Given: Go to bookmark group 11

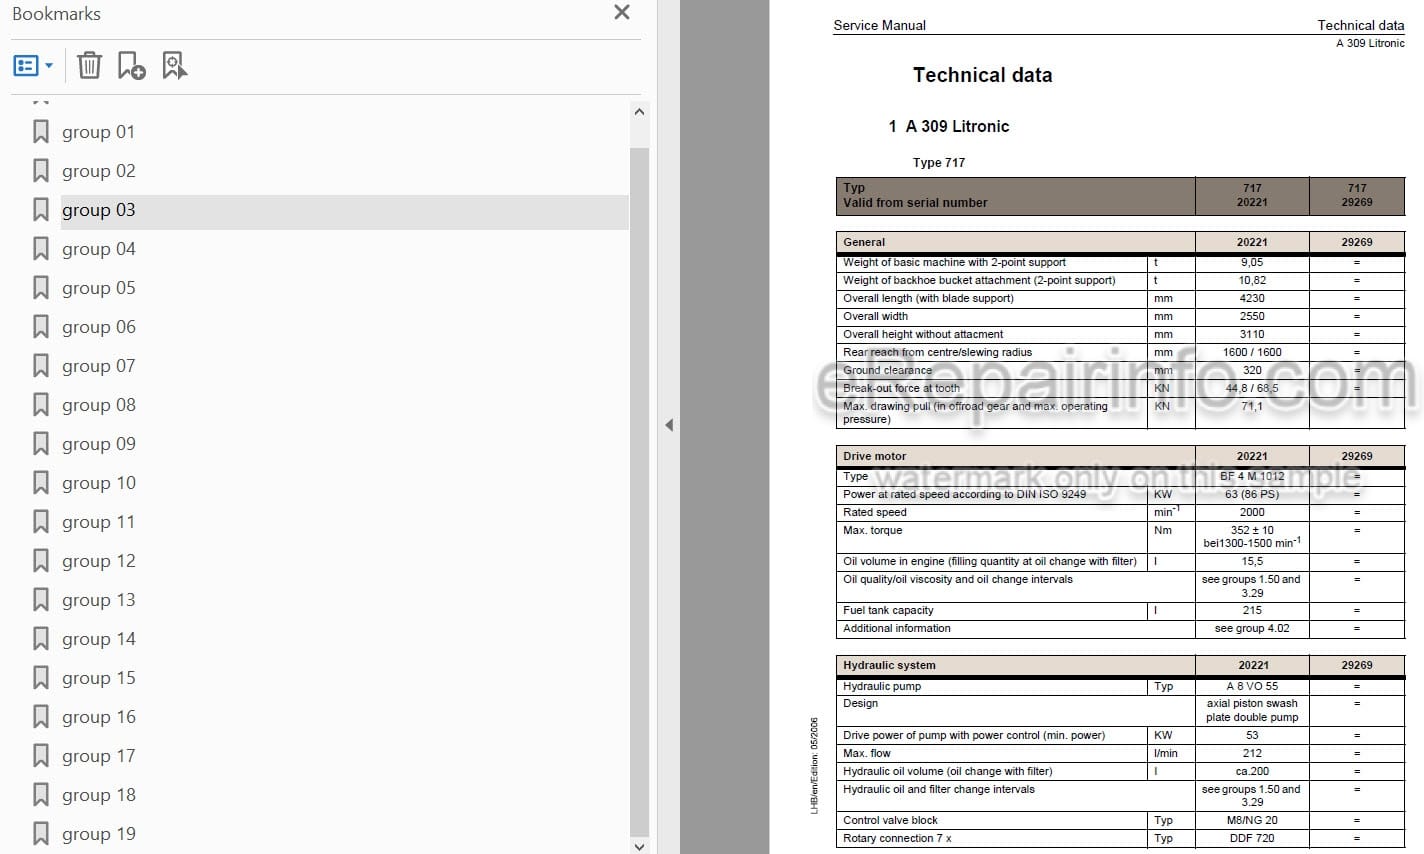Looking at the screenshot, I should pos(98,522).
